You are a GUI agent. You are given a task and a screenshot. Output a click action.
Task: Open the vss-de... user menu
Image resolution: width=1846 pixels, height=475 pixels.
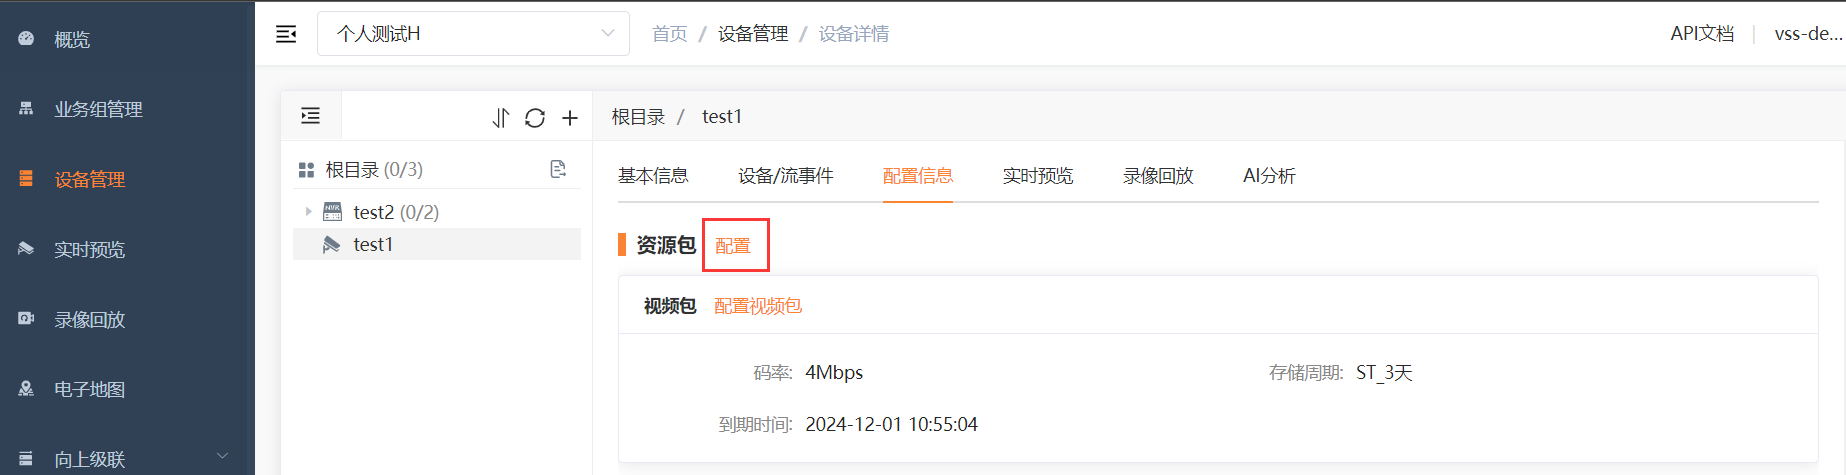pyautogui.click(x=1808, y=34)
